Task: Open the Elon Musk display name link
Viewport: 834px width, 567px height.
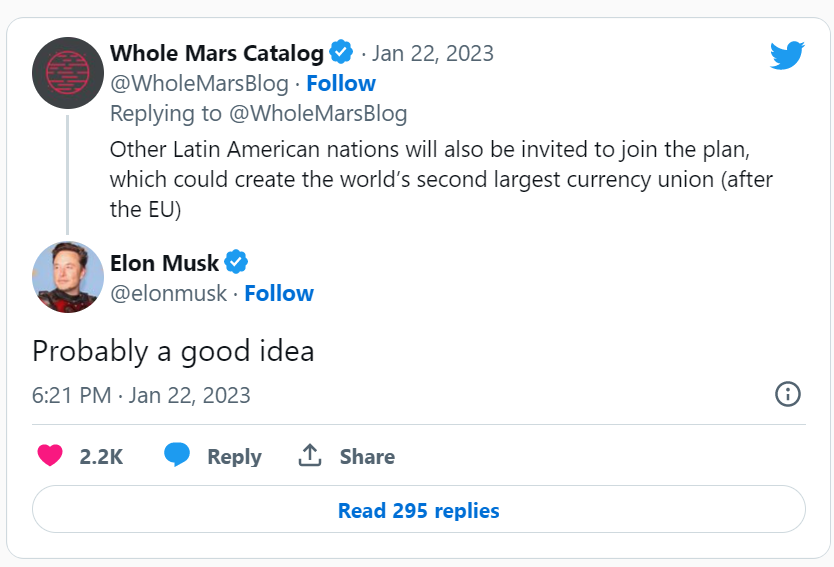Action: tap(164, 263)
